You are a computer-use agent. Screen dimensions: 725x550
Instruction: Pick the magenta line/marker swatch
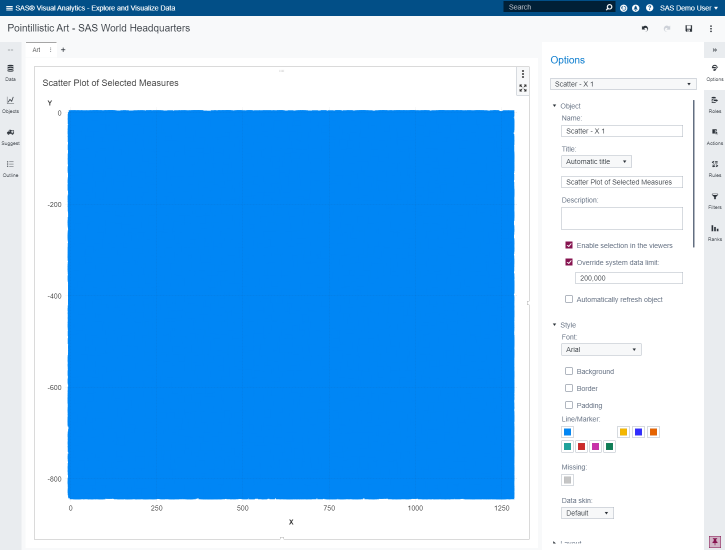[596, 446]
